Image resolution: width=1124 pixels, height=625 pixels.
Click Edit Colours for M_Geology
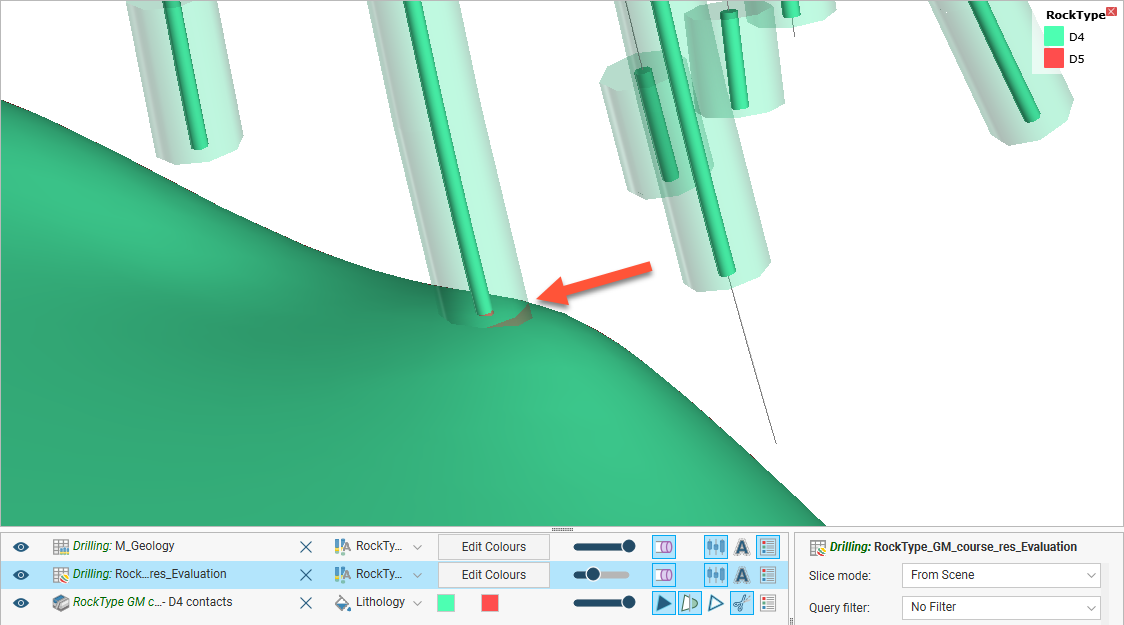point(493,547)
